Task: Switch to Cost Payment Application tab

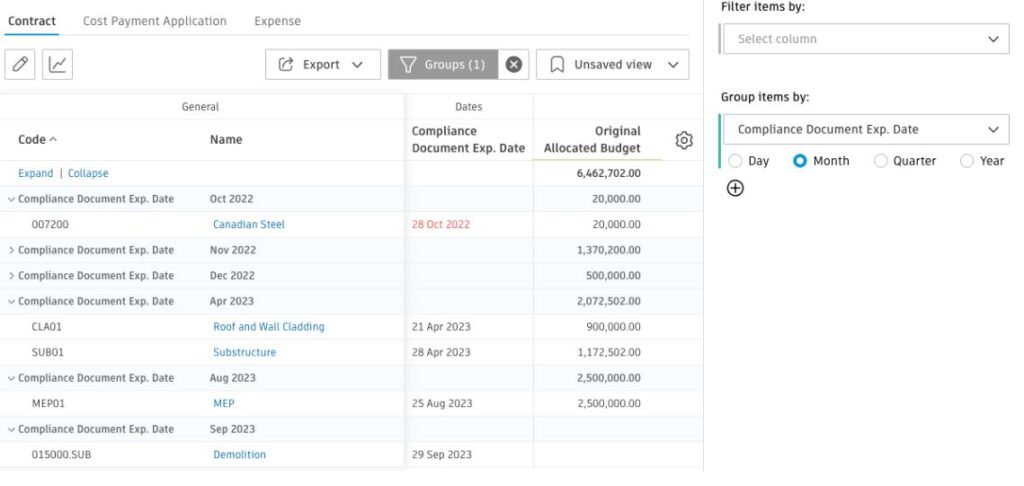Action: (x=155, y=21)
